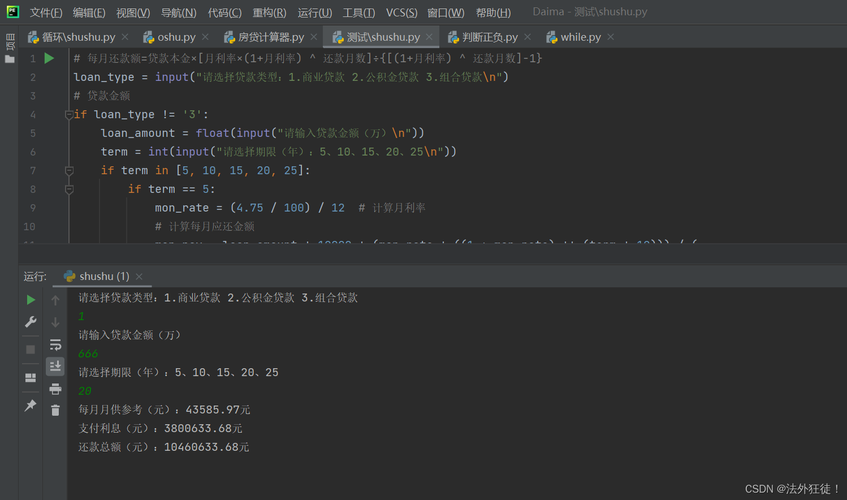Open the 代码(C) menu
This screenshot has width=847, height=500.
tap(225, 12)
